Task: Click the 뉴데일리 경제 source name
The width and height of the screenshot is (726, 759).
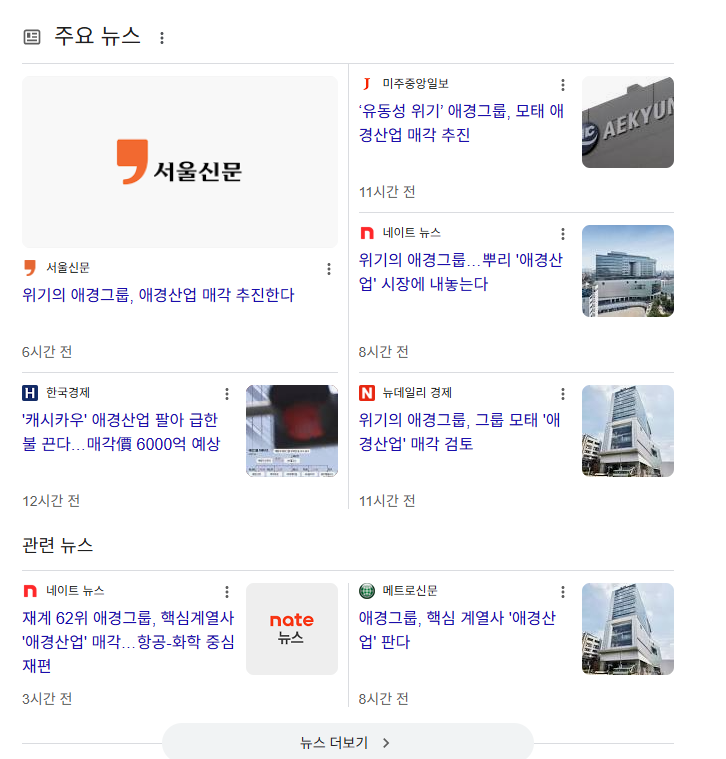Action: [417, 393]
